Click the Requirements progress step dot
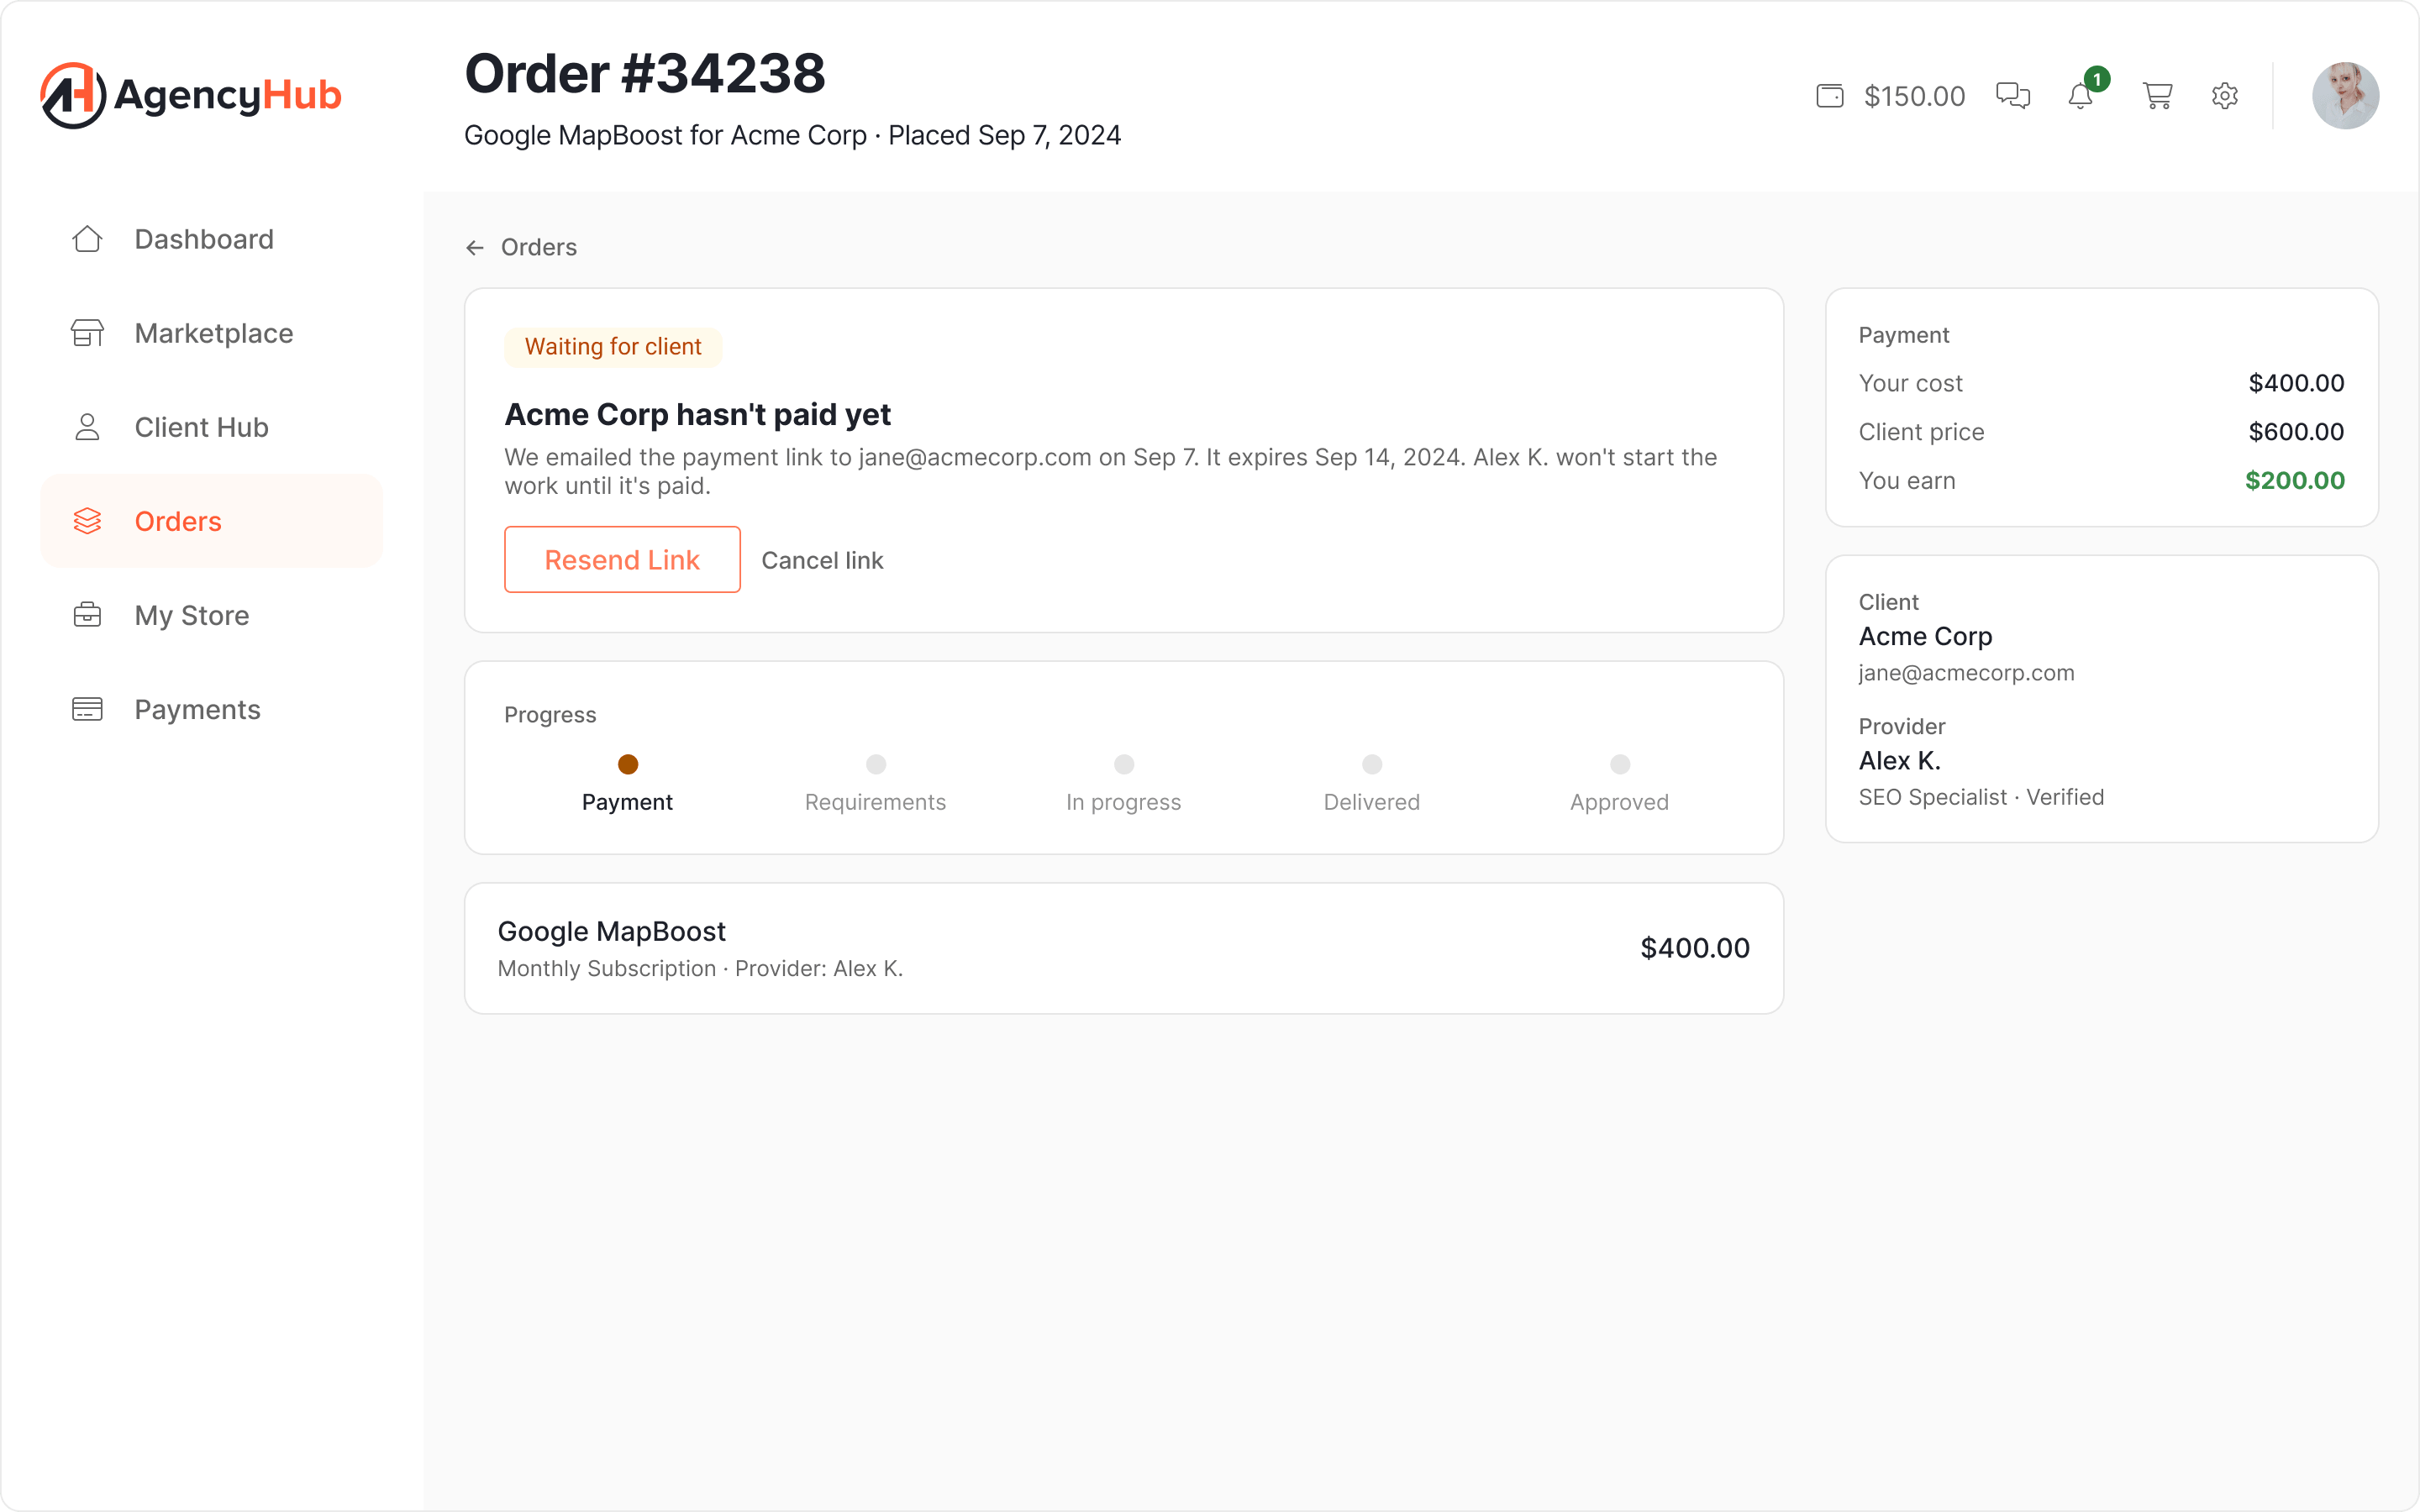 tap(875, 764)
